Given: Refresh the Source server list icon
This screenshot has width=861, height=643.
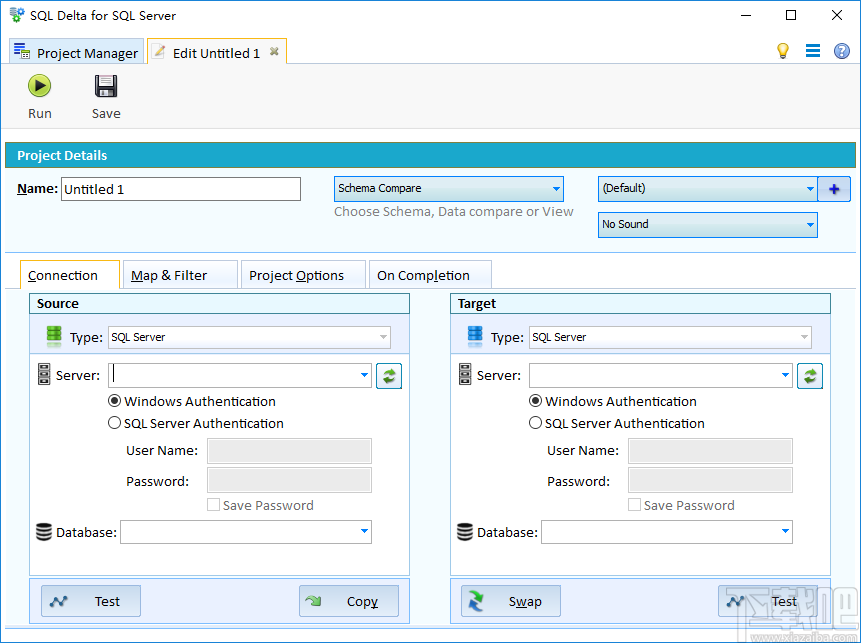Looking at the screenshot, I should point(388,375).
